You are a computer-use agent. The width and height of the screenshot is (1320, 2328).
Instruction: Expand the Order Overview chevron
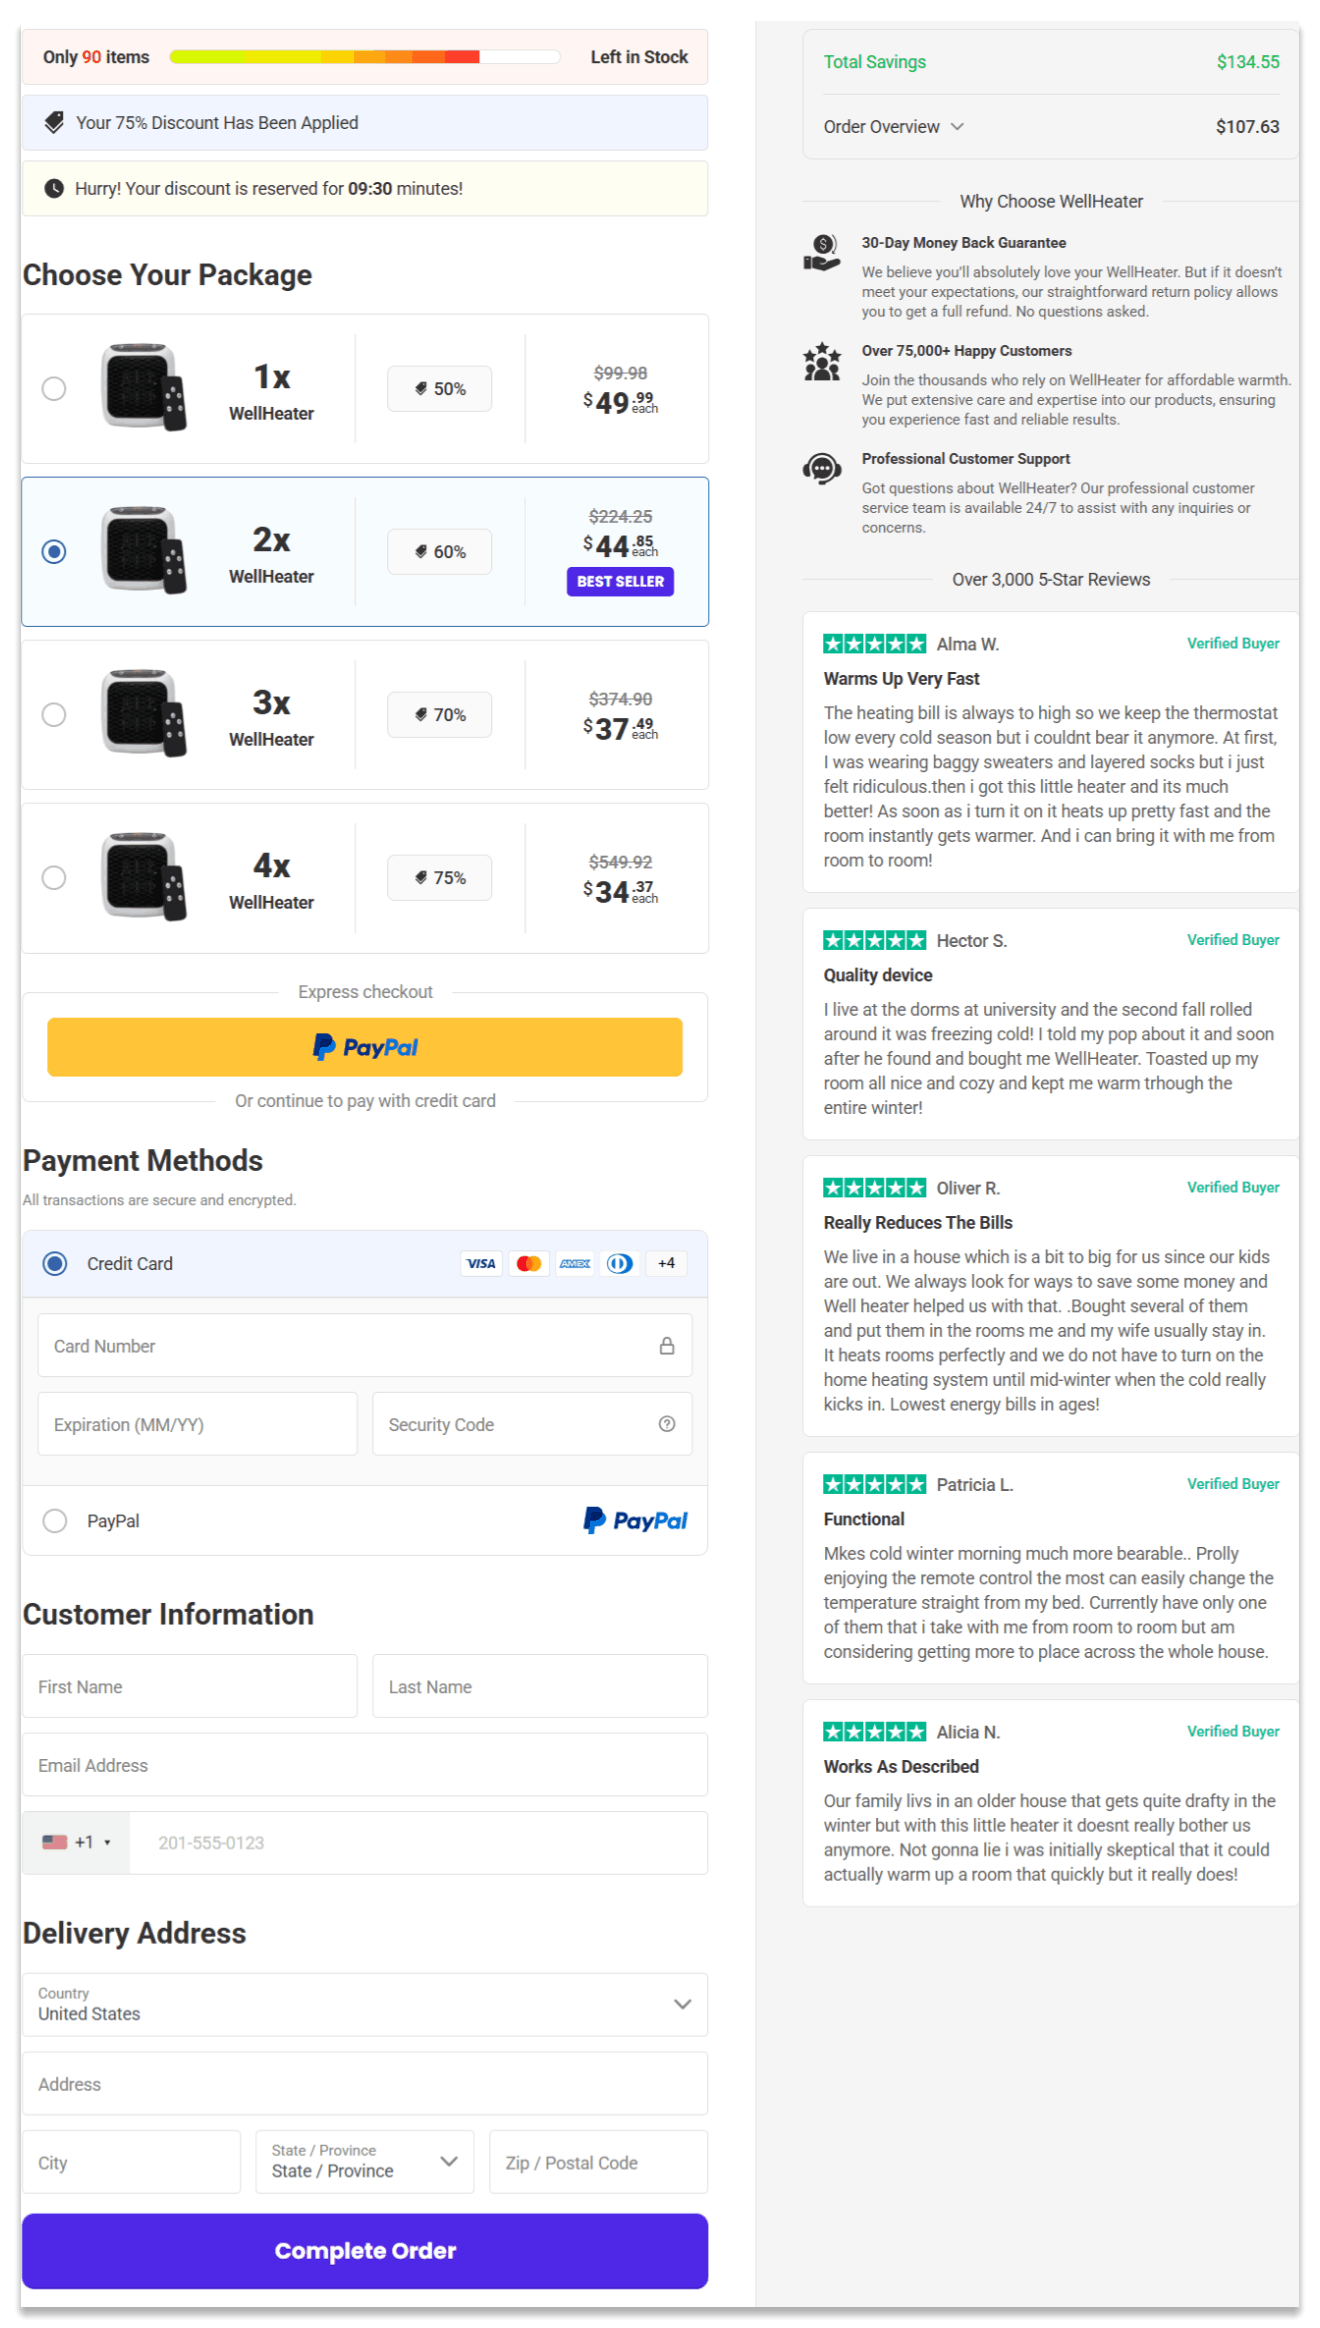[x=958, y=127]
